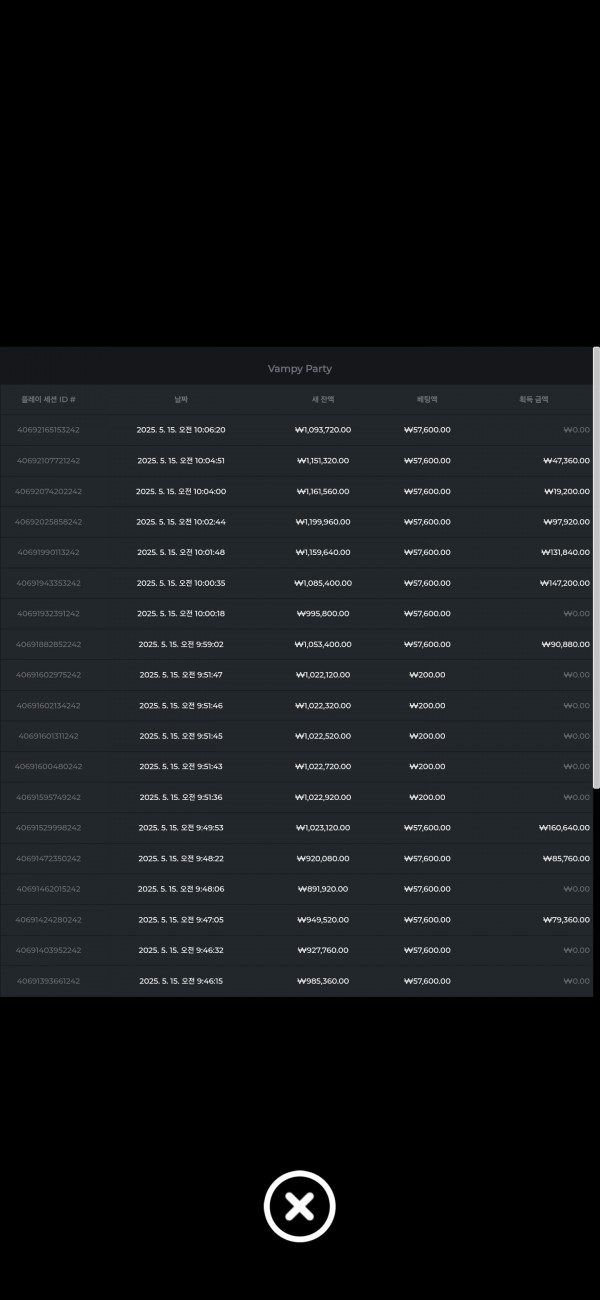Select session ID 40691529998242
The image size is (600, 1300).
tap(49, 828)
